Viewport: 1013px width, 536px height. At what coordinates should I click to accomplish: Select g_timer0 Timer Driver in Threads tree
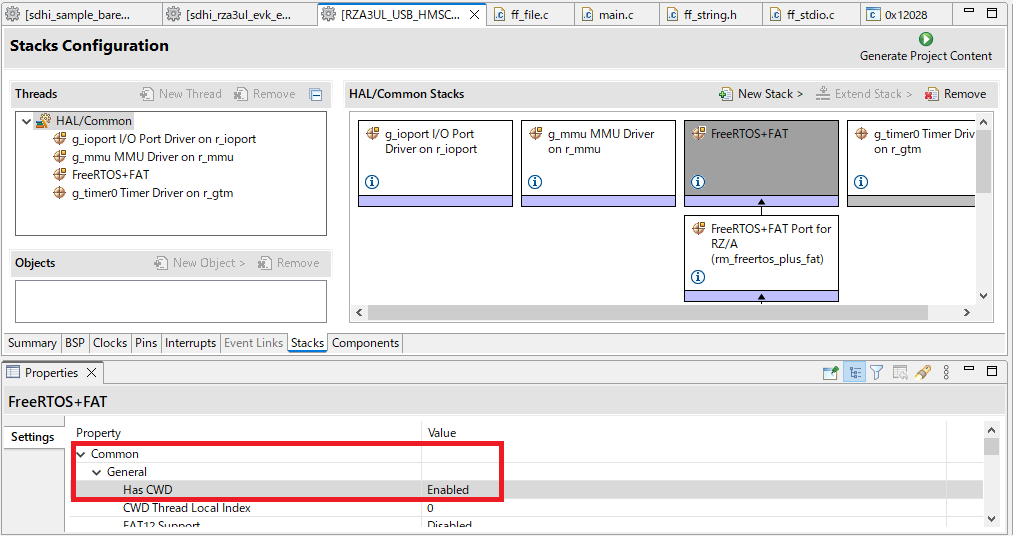150,193
